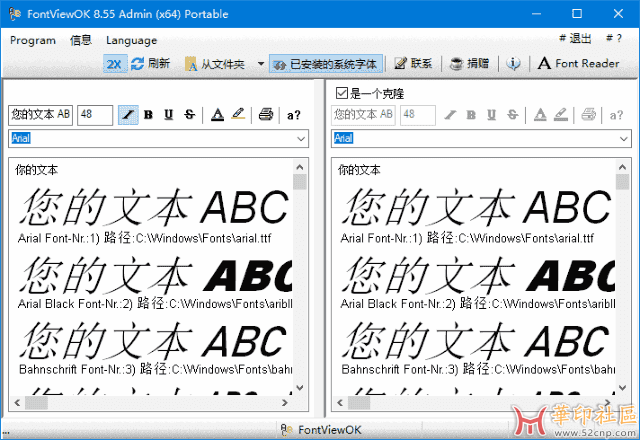Launch the Font Reader tool
The width and height of the screenshot is (640, 440).
pyautogui.click(x=578, y=63)
